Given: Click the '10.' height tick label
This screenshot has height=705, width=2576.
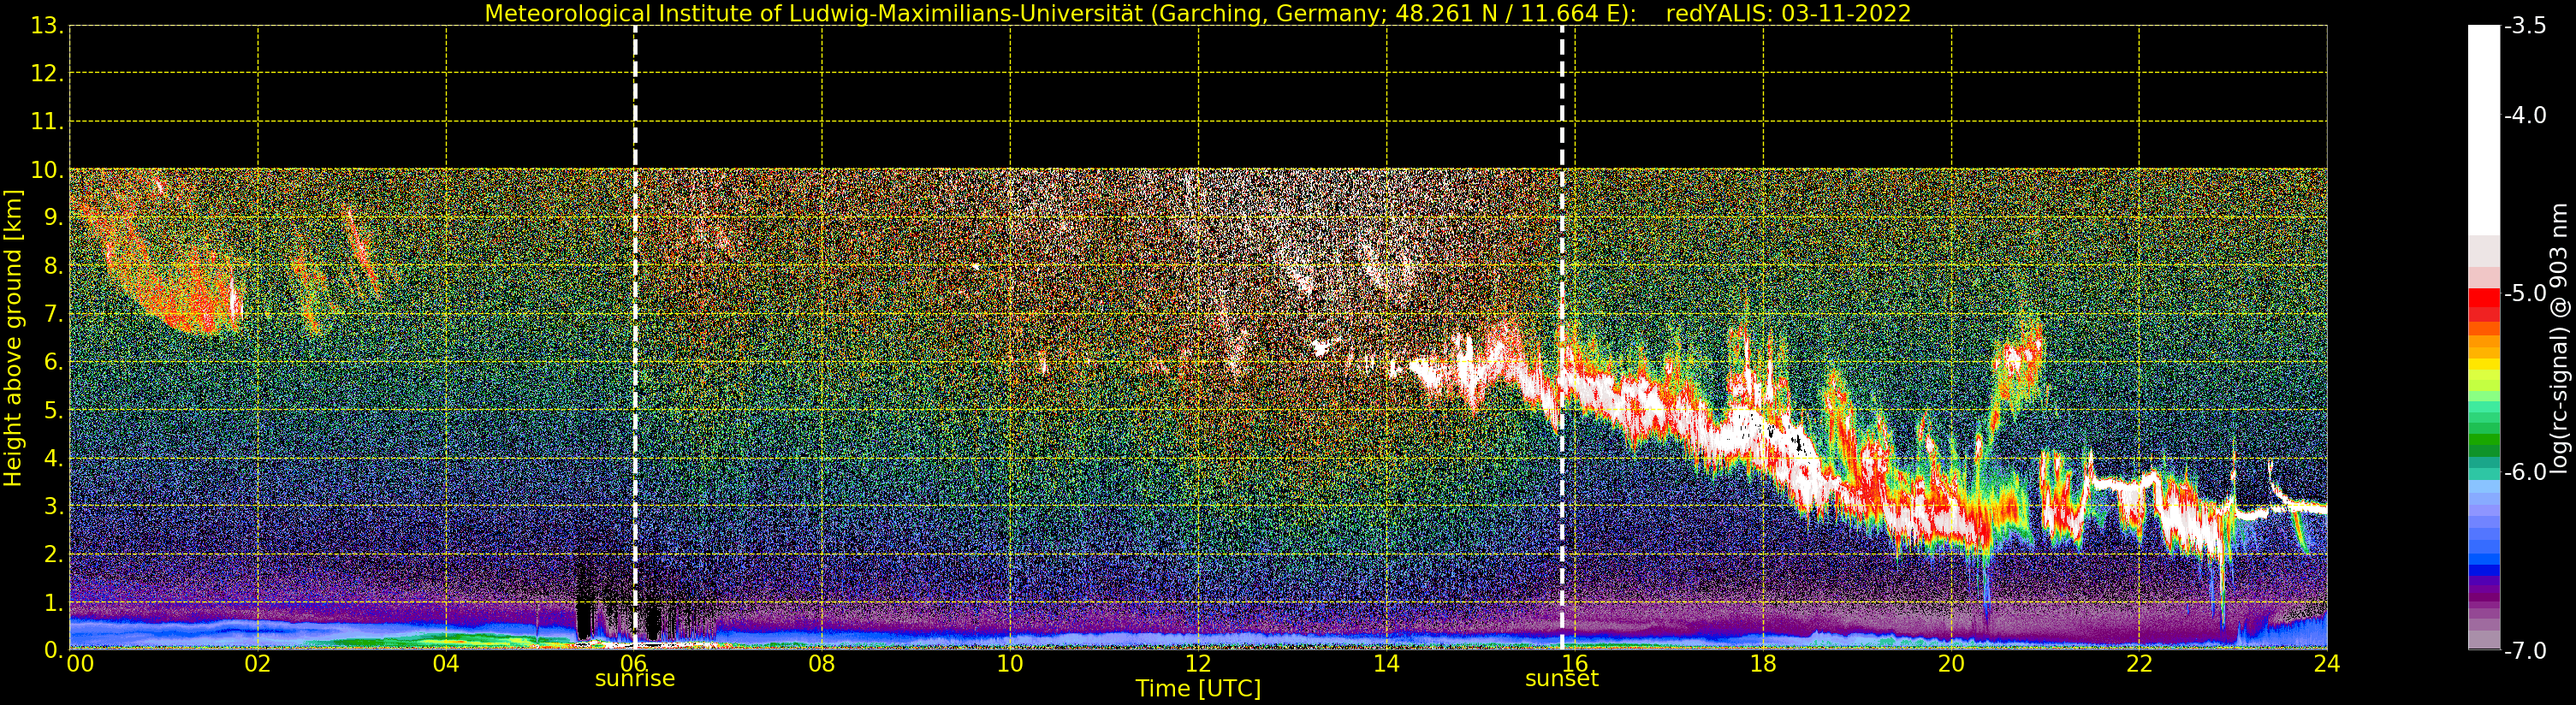Looking at the screenshot, I should click(x=47, y=170).
